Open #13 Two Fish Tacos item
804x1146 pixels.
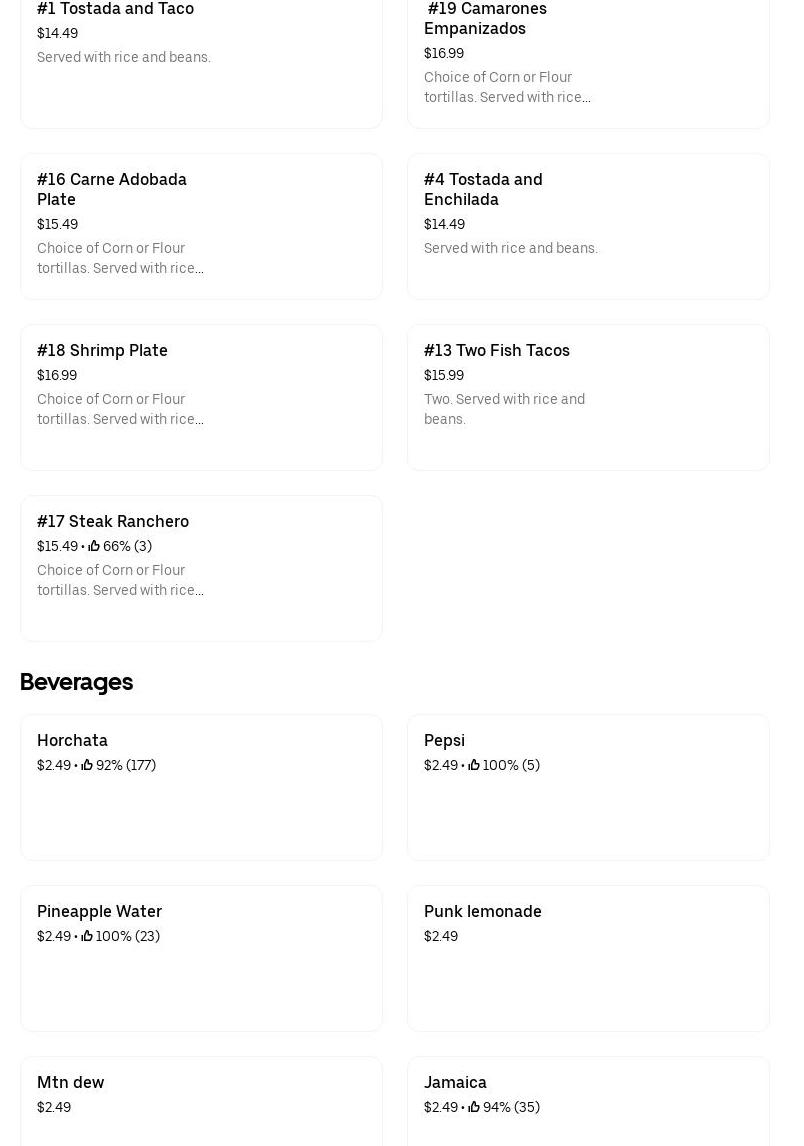[588, 397]
